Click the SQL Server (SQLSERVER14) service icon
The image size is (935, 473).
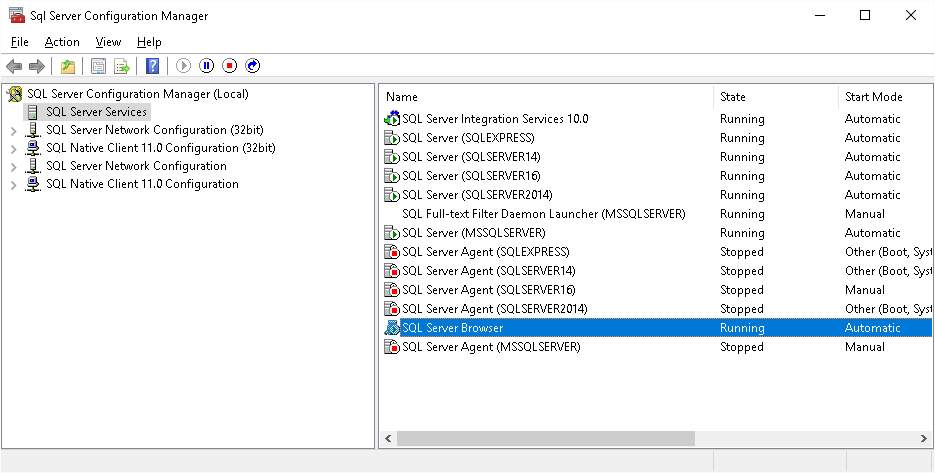[x=392, y=157]
